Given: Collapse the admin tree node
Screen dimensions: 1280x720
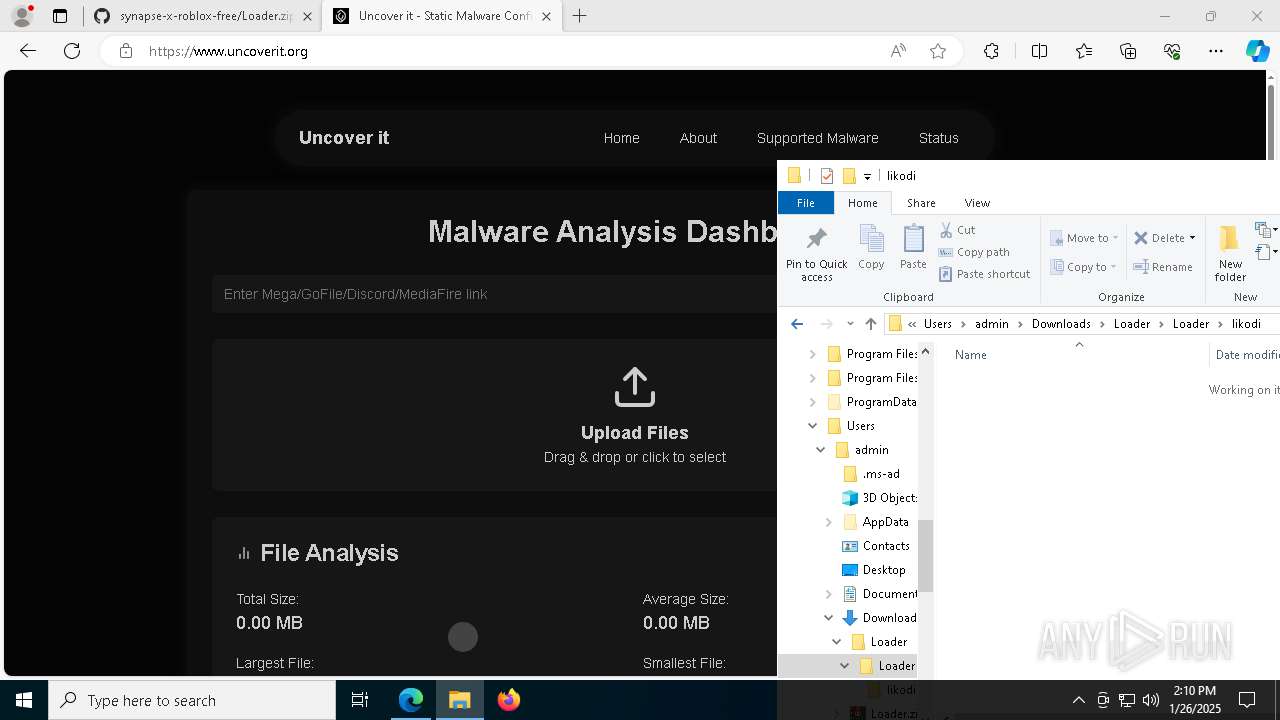Looking at the screenshot, I should [x=821, y=450].
